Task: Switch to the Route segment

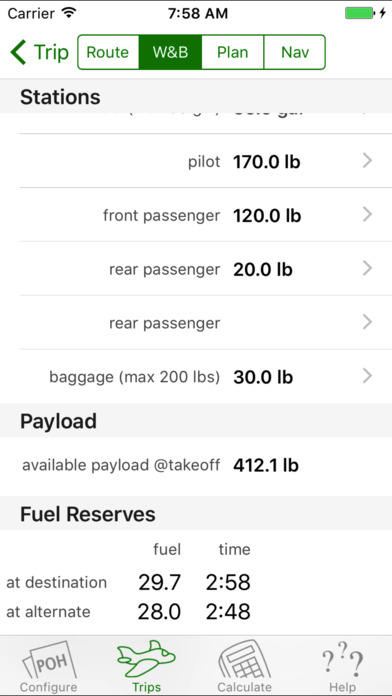Action: tap(108, 52)
